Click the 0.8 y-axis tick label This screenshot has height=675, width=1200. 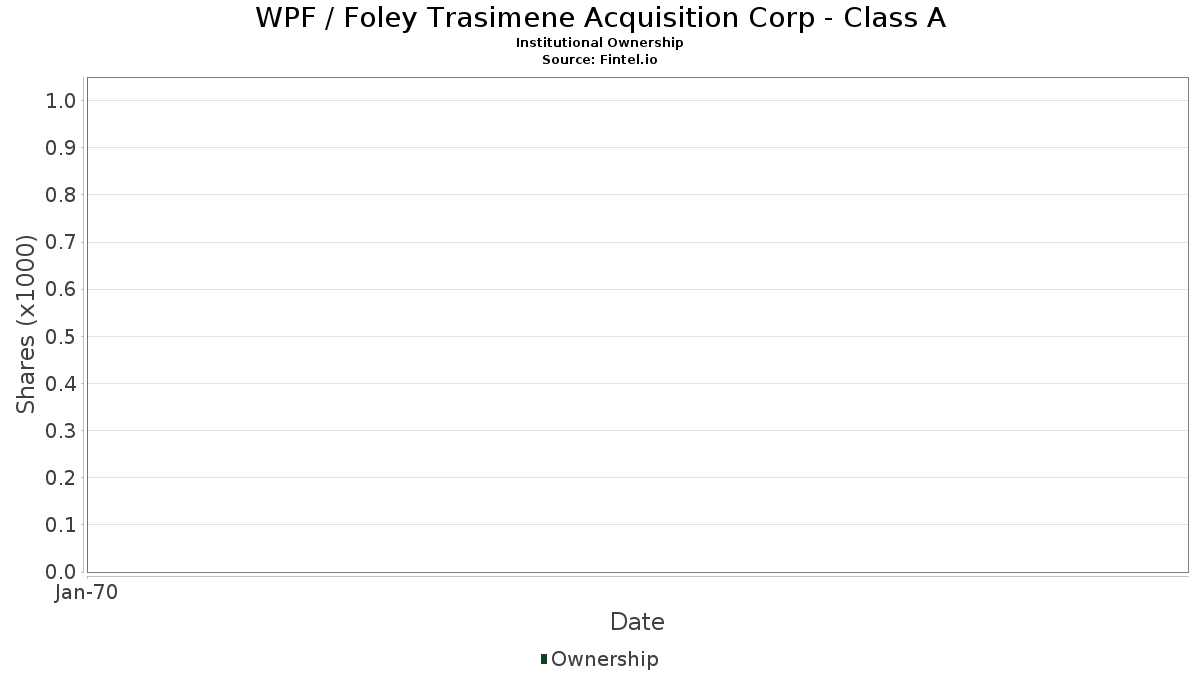click(61, 195)
